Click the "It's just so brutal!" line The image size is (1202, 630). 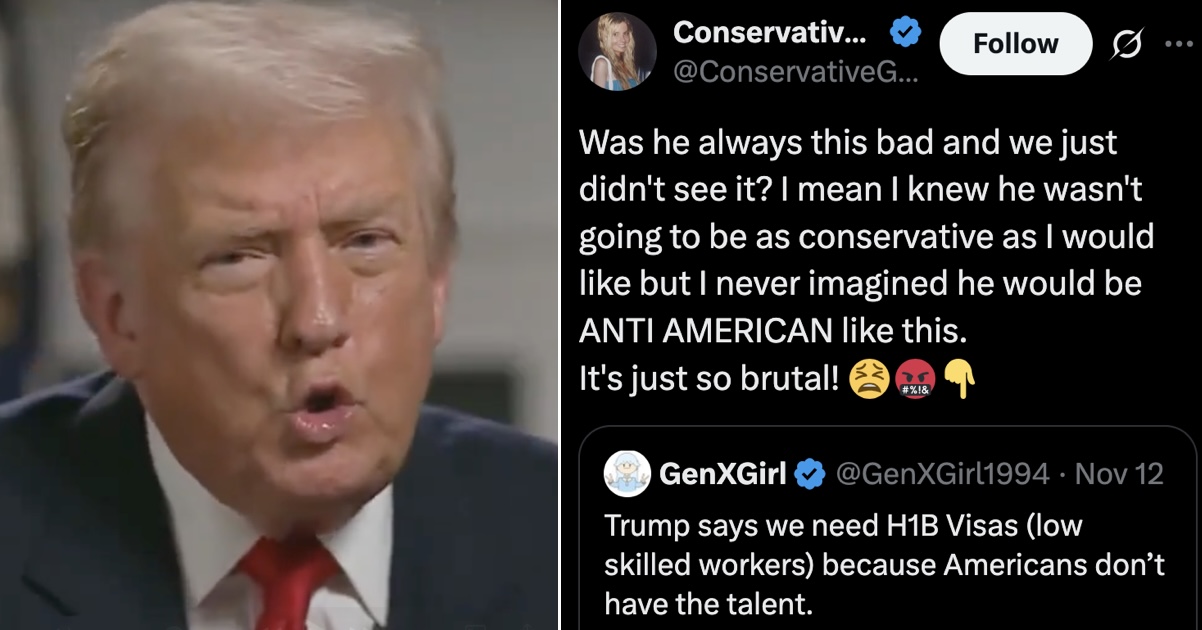710,379
